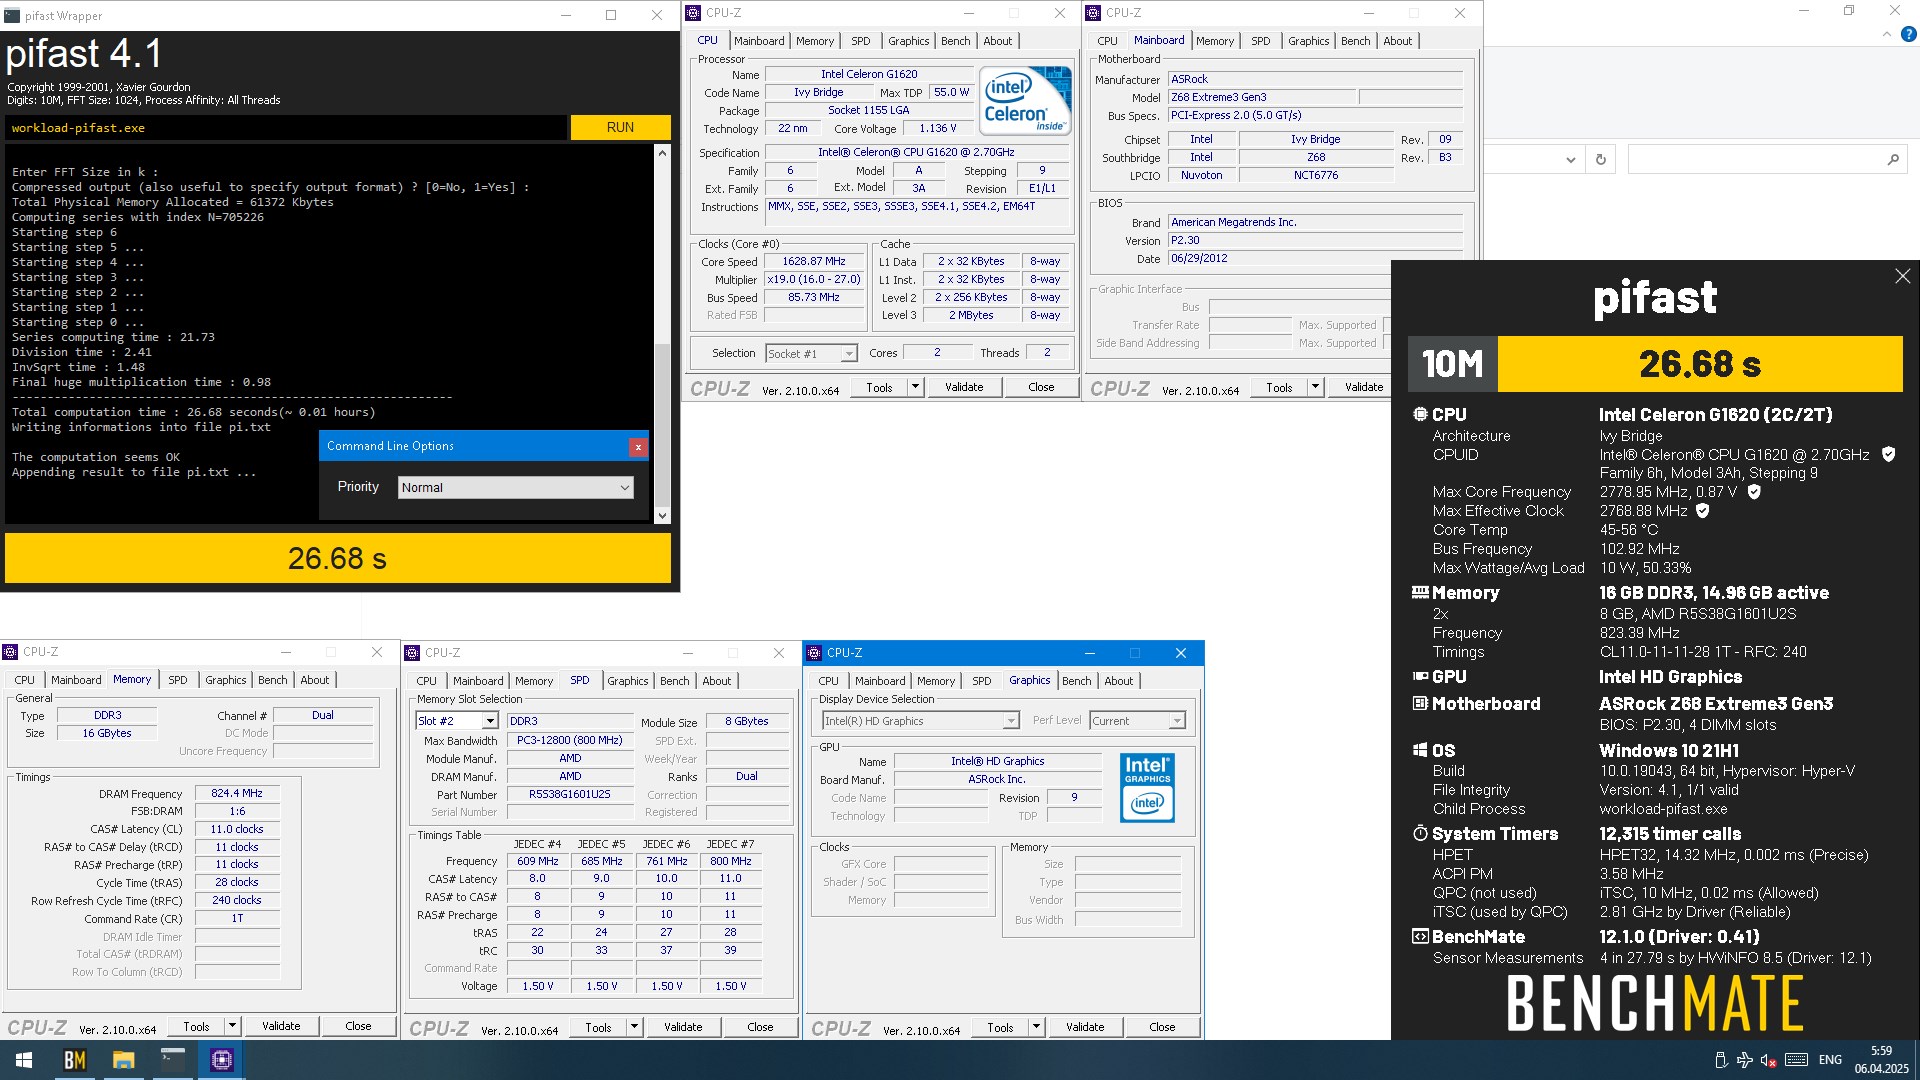1920x1080 pixels.
Task: Click the GPU section icon in BenchMate
Action: click(1420, 676)
